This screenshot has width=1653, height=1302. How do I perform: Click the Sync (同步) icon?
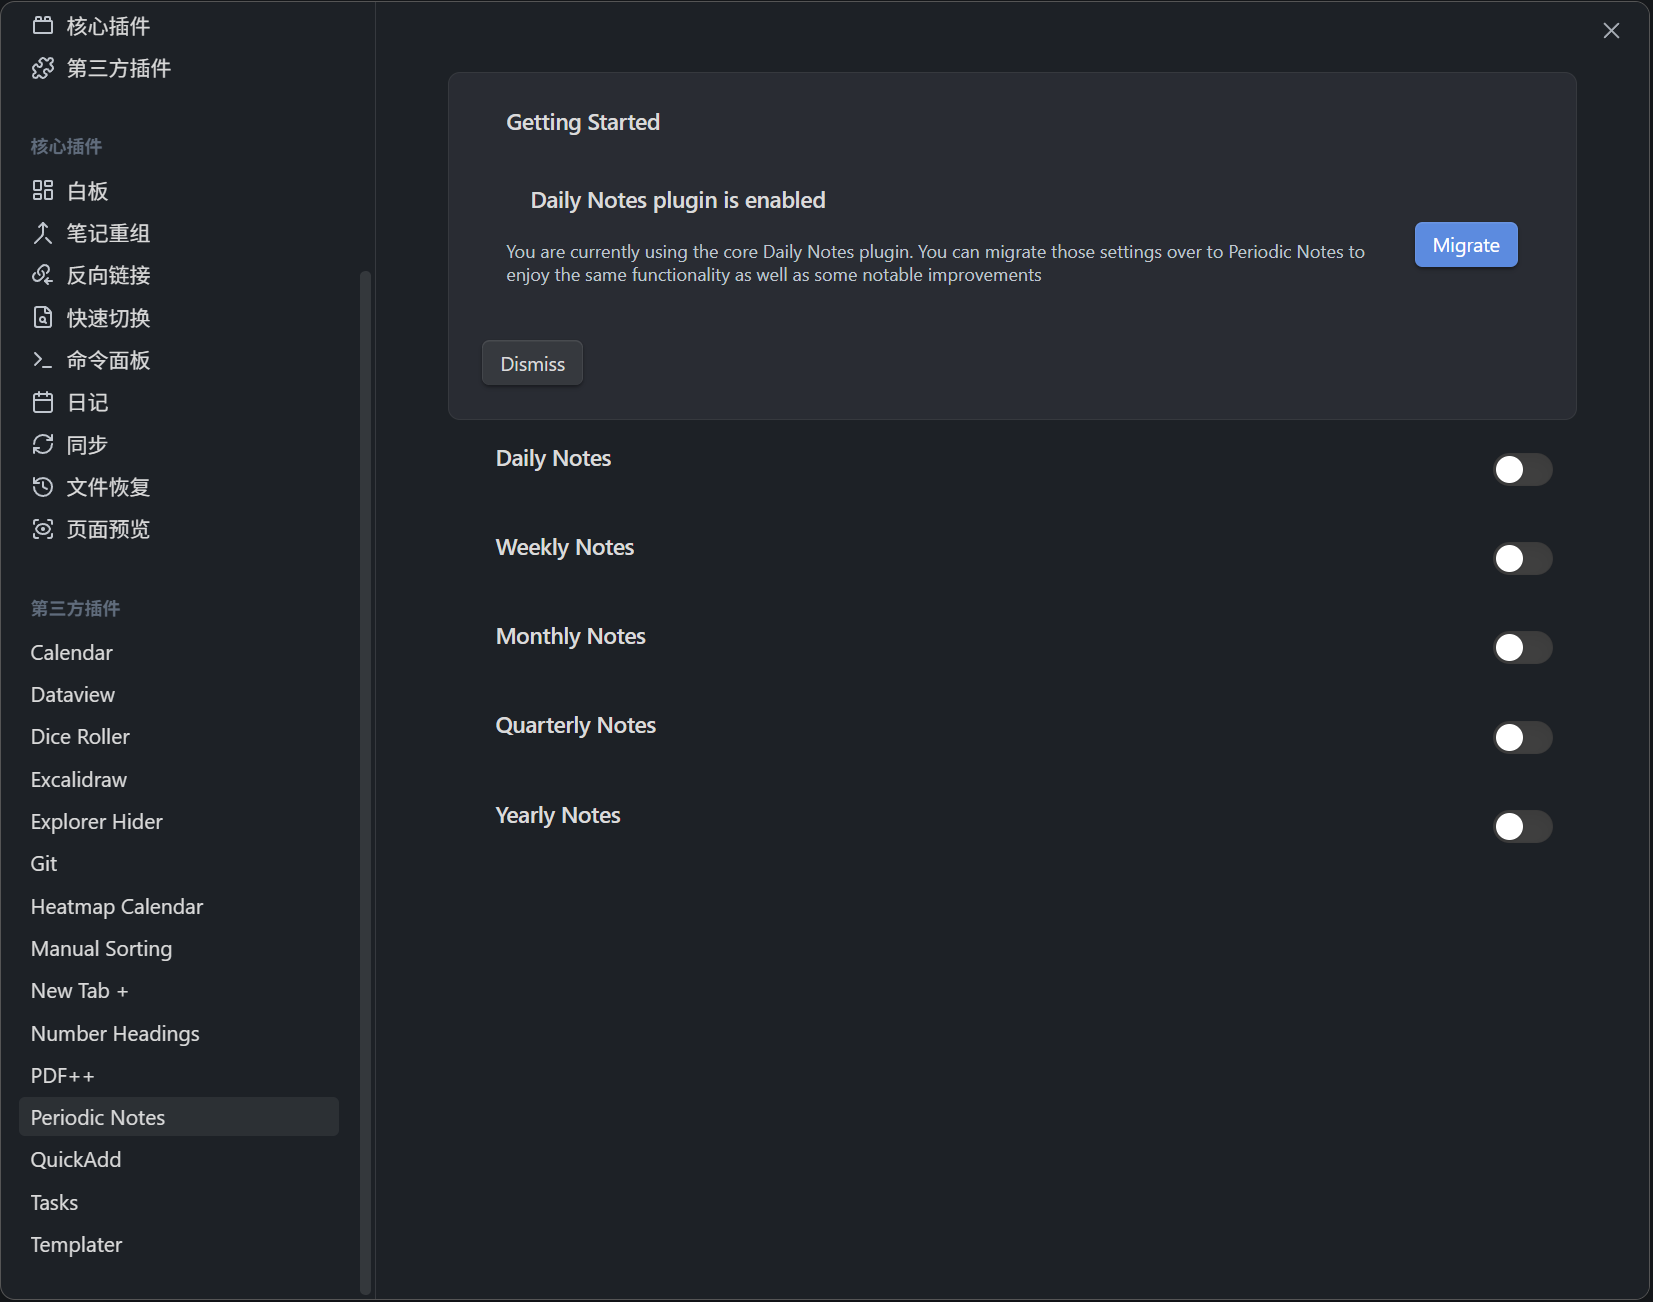43,444
